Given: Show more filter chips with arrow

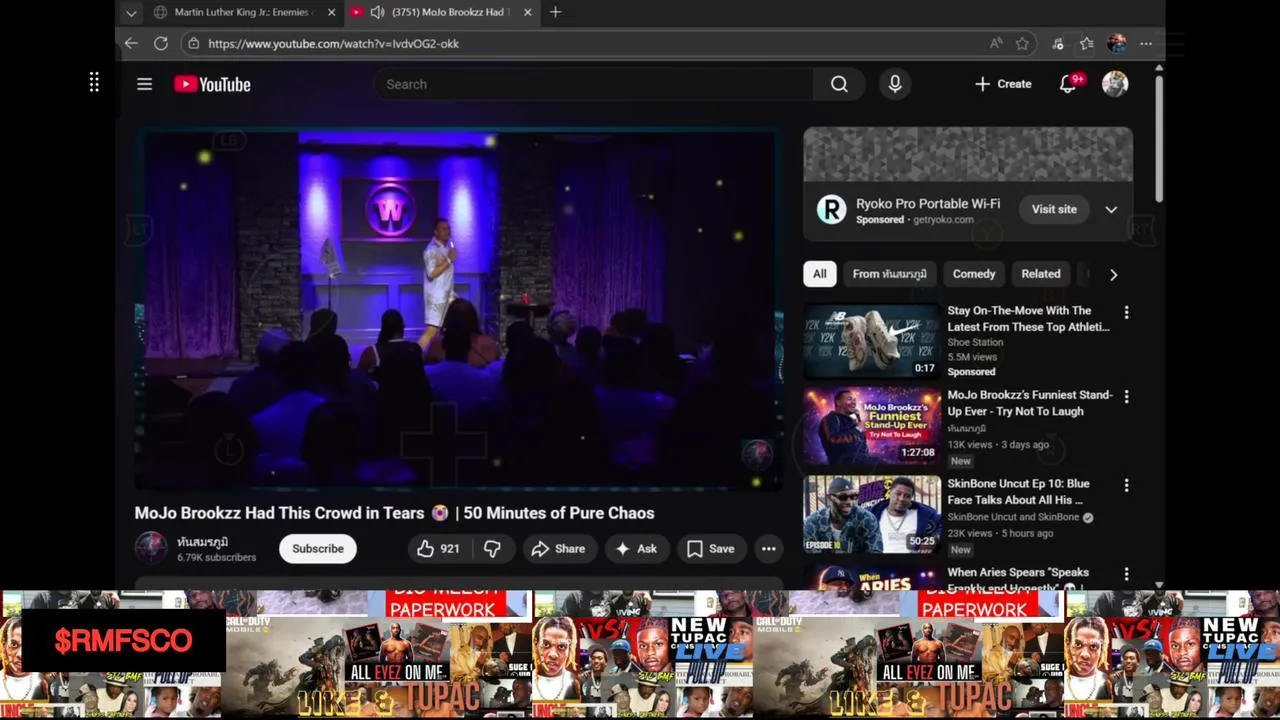Looking at the screenshot, I should click(x=1113, y=274).
